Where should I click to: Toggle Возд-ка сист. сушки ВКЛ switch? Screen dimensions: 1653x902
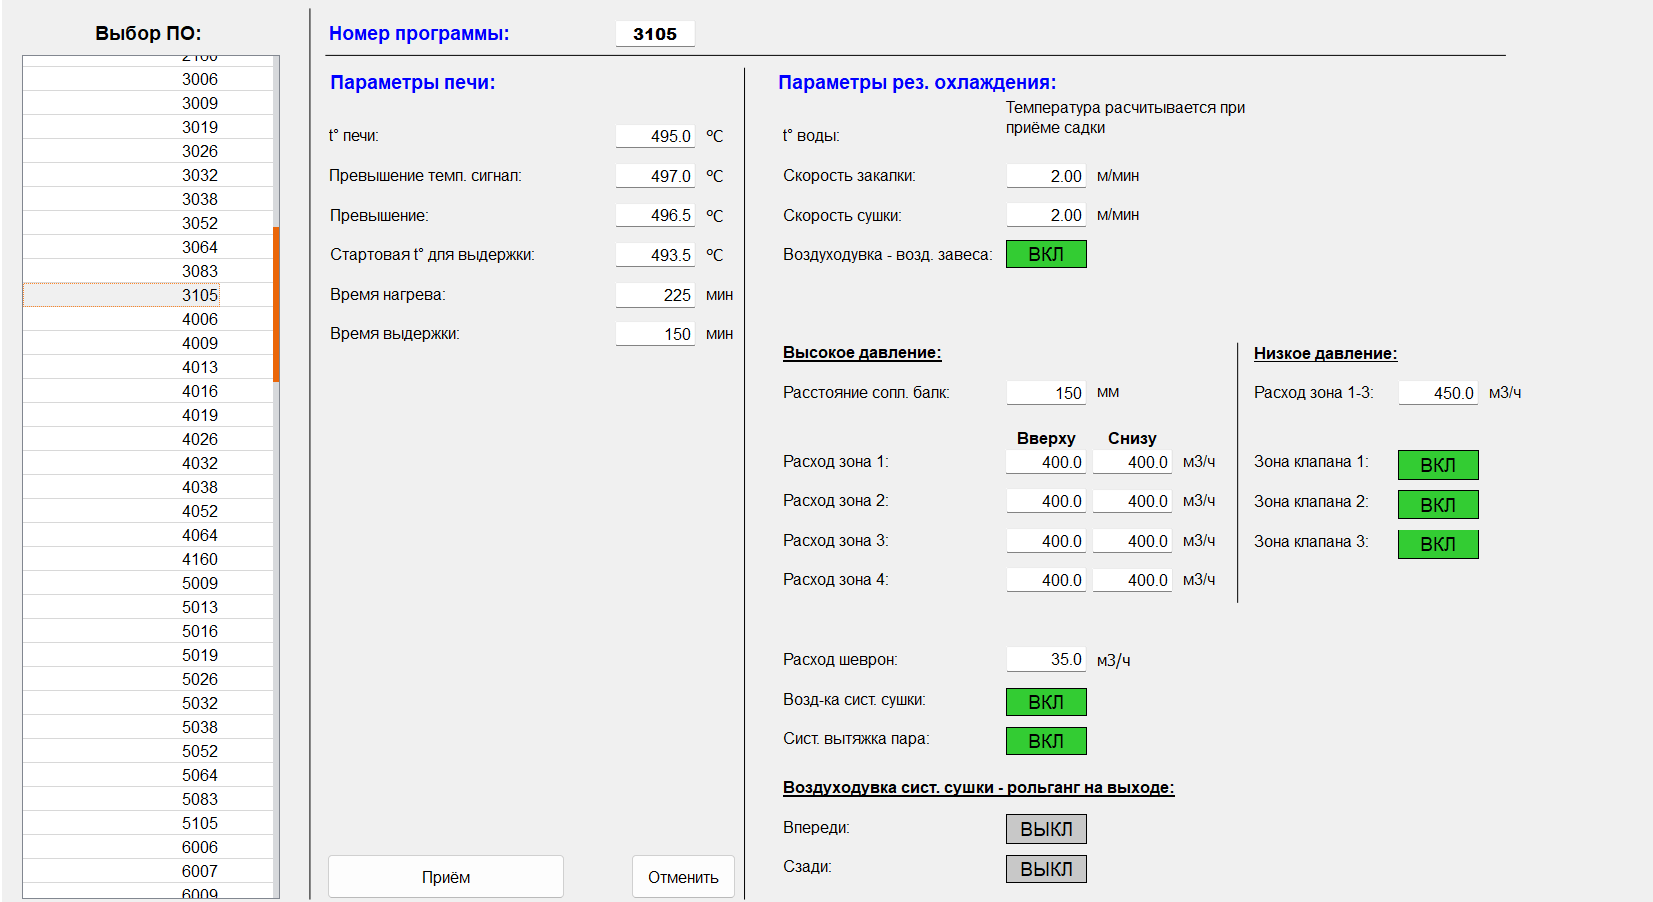[1045, 702]
